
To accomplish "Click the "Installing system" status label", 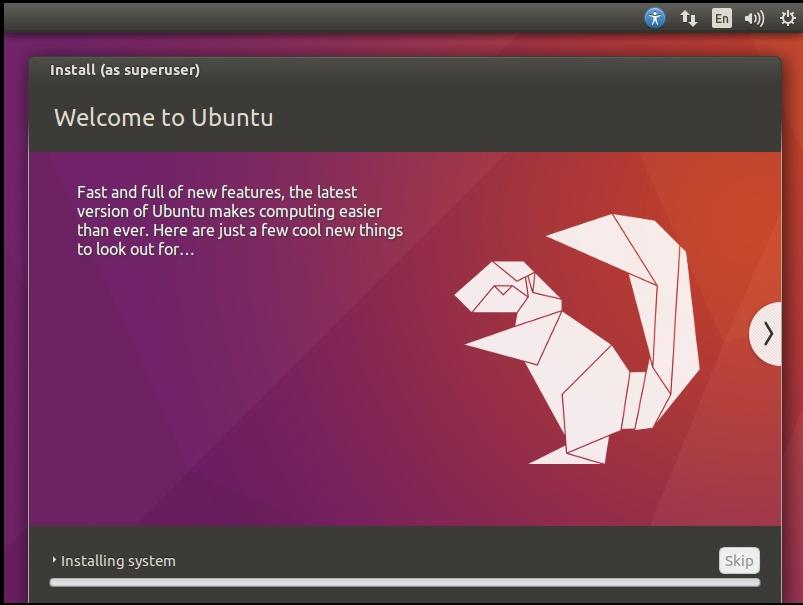I will (x=117, y=561).
